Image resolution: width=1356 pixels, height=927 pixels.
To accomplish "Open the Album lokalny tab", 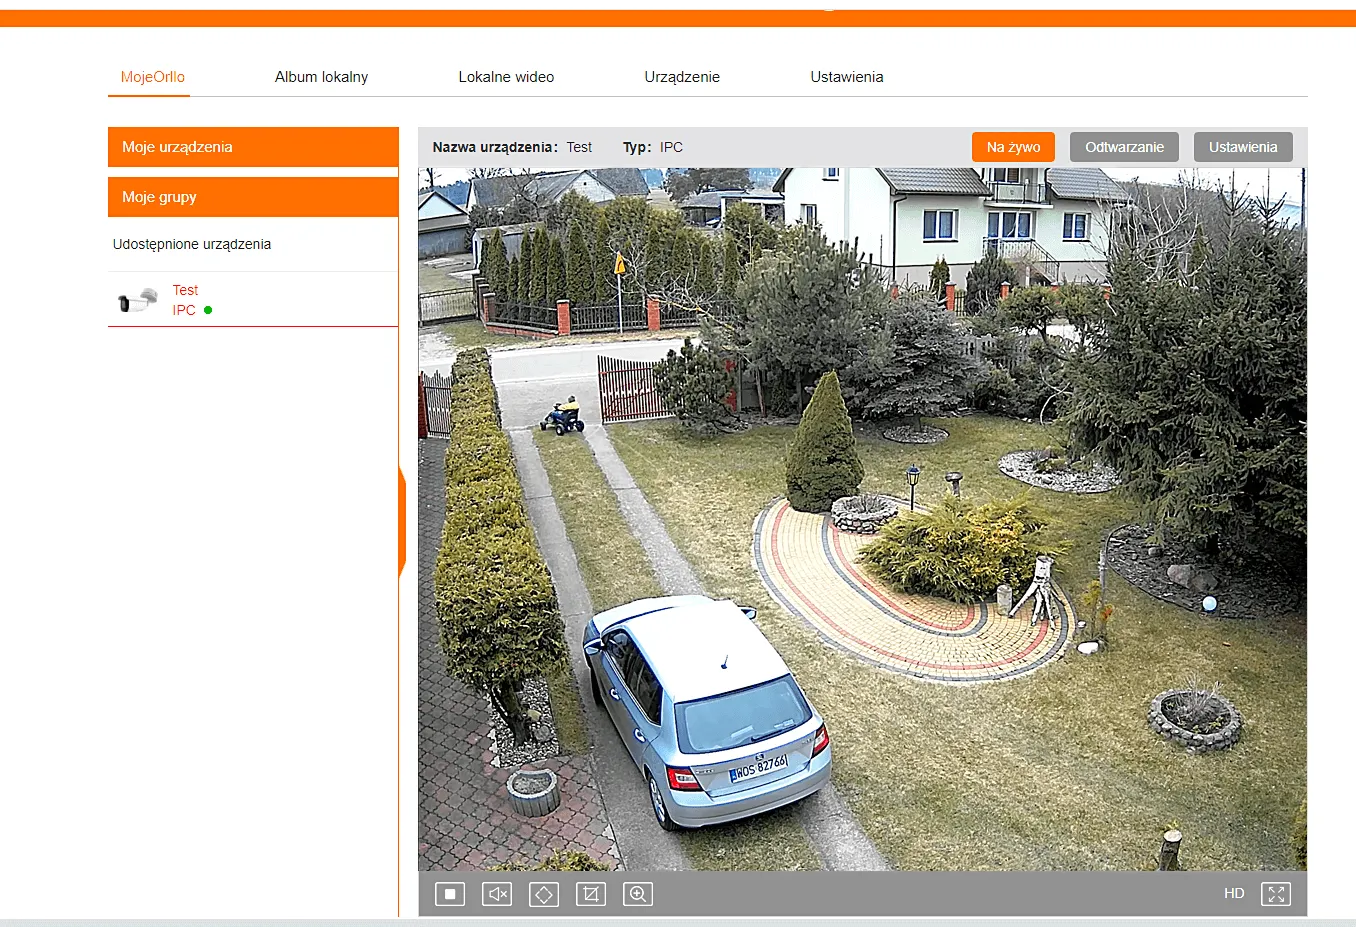I will [x=321, y=77].
